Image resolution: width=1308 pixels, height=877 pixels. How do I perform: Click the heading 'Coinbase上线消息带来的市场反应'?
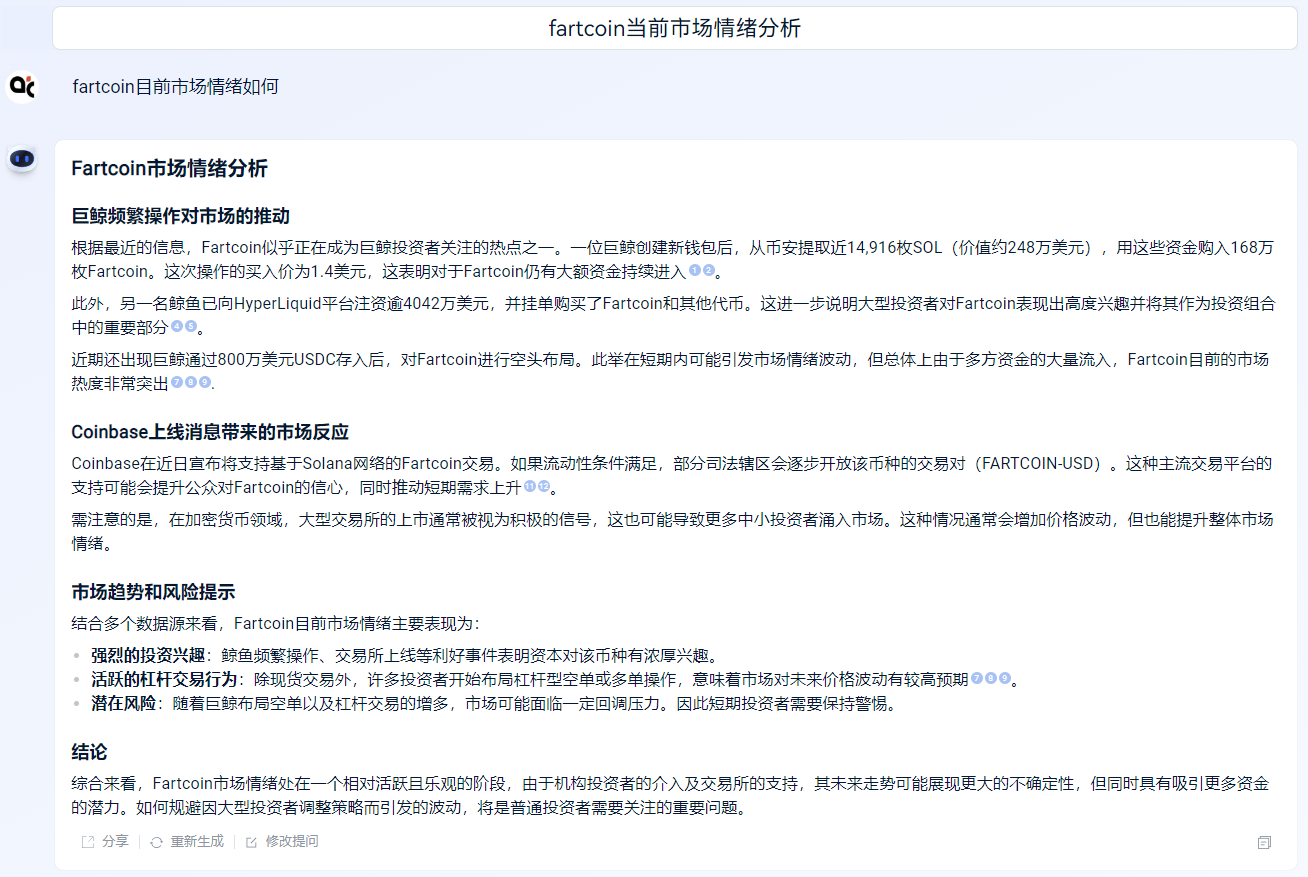[x=210, y=432]
